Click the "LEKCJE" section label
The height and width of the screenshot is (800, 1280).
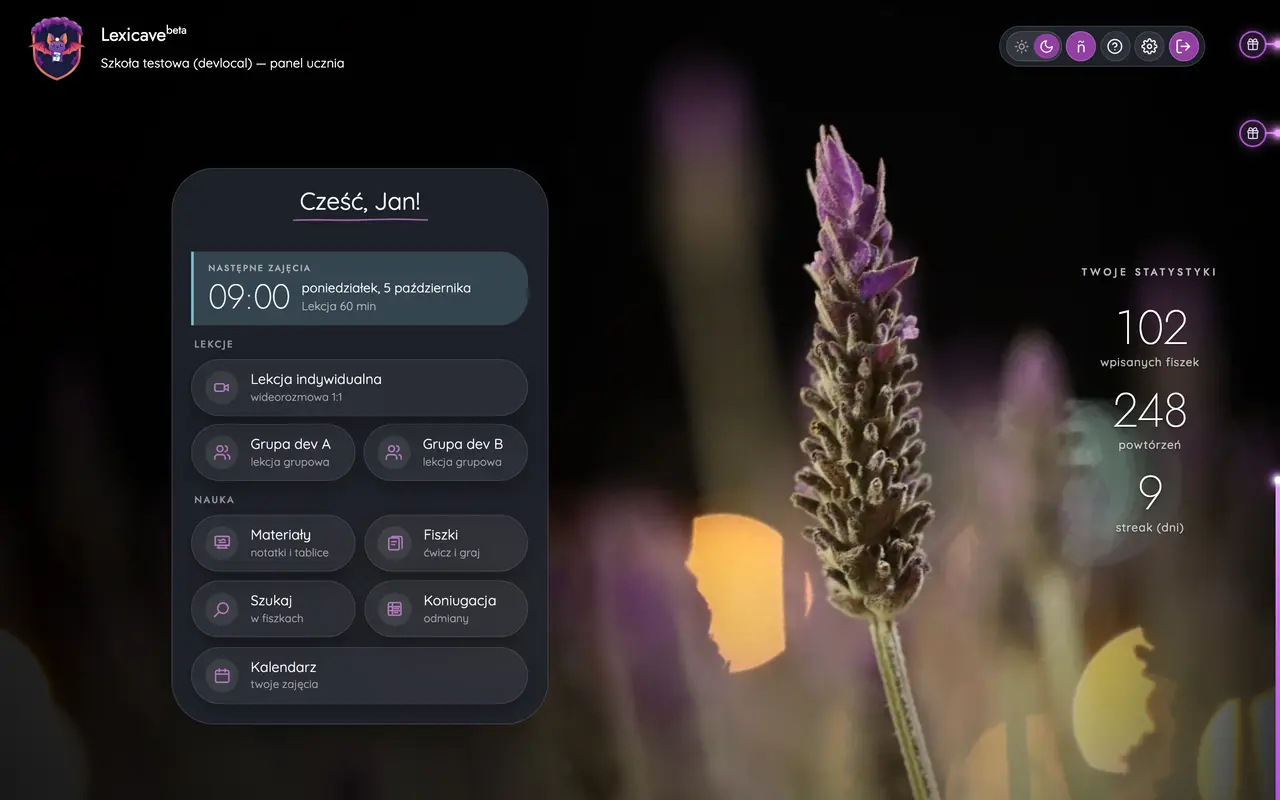pyautogui.click(x=213, y=344)
